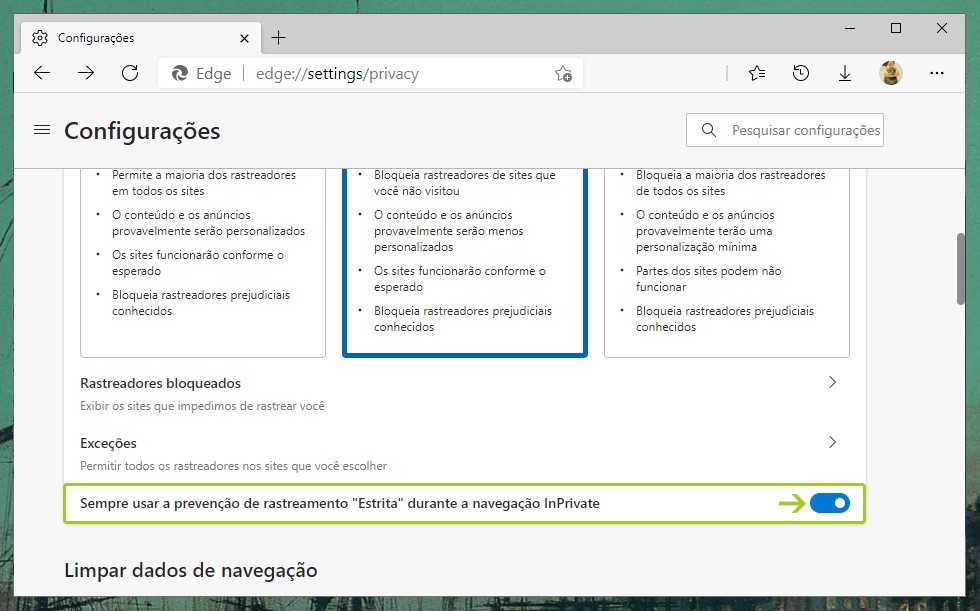
Task: Open the Rastreadores bloqueados row
Action: pos(464,394)
